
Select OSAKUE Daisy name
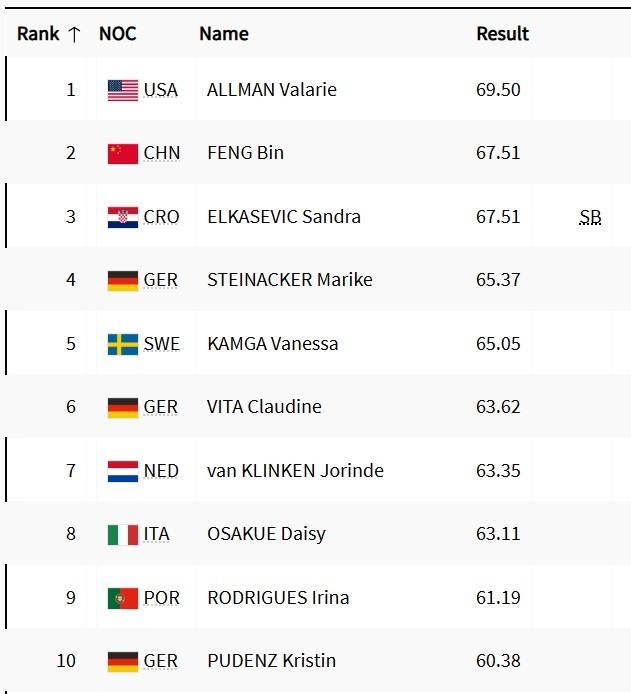coord(266,534)
